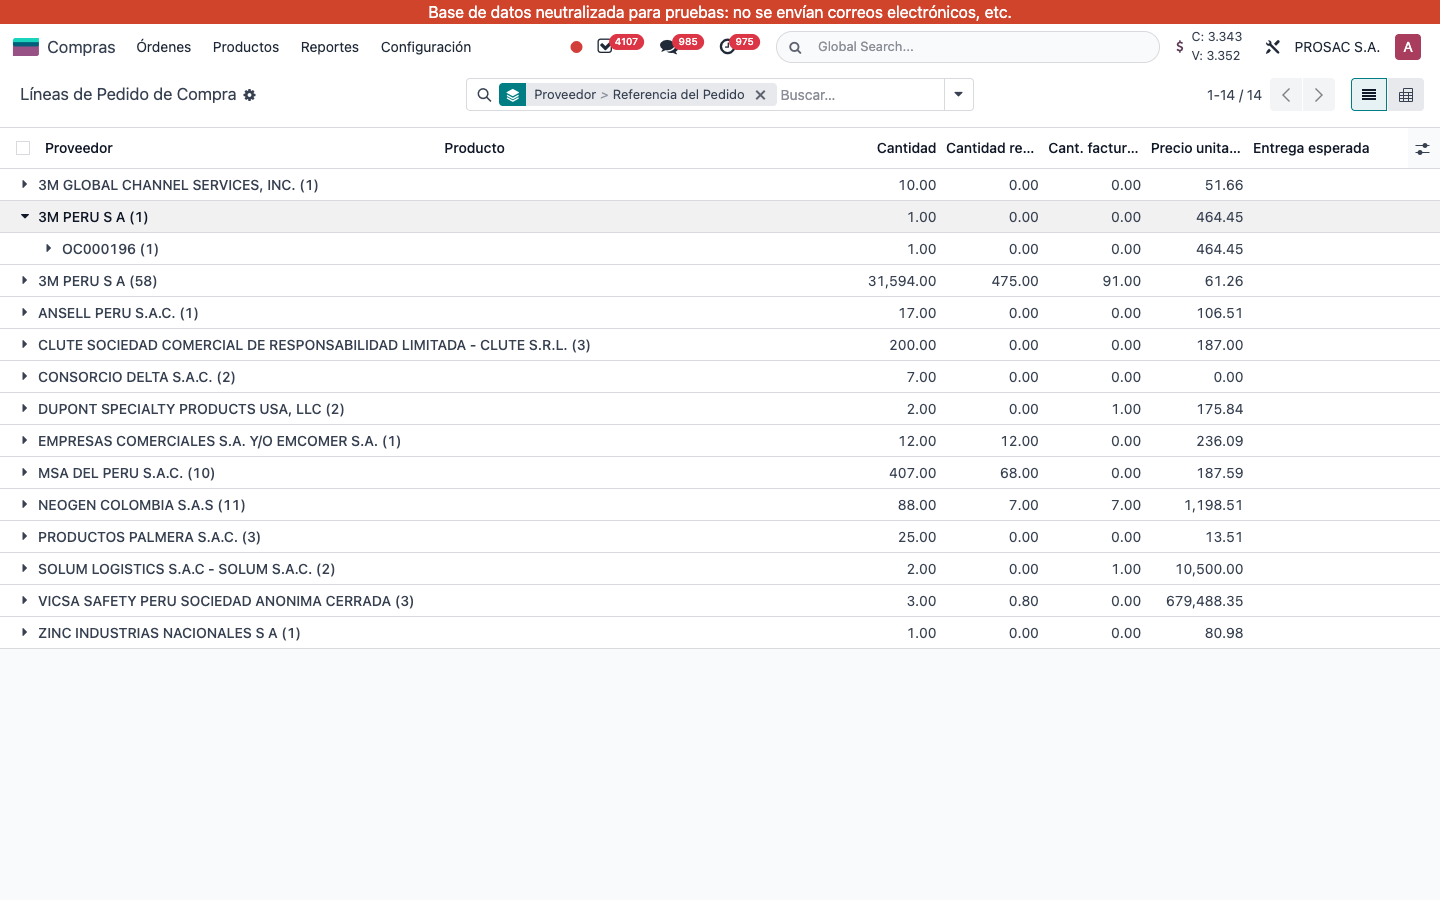Open the search options dropdown toggle
Viewport: 1440px width, 900px height.
(x=958, y=95)
